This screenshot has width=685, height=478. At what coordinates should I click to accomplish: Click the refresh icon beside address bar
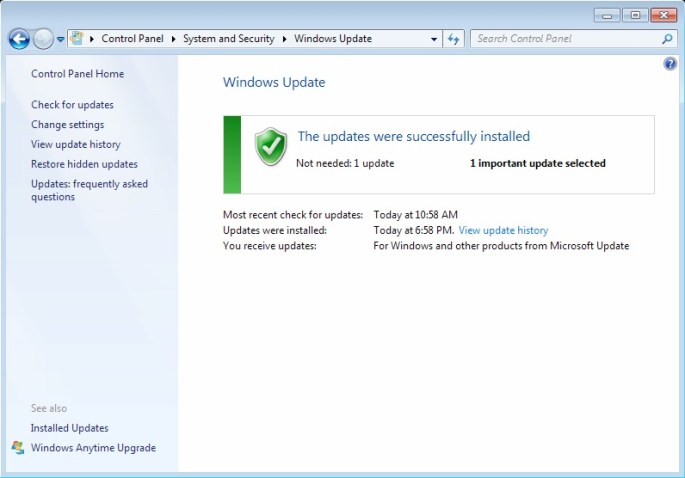pyautogui.click(x=454, y=39)
